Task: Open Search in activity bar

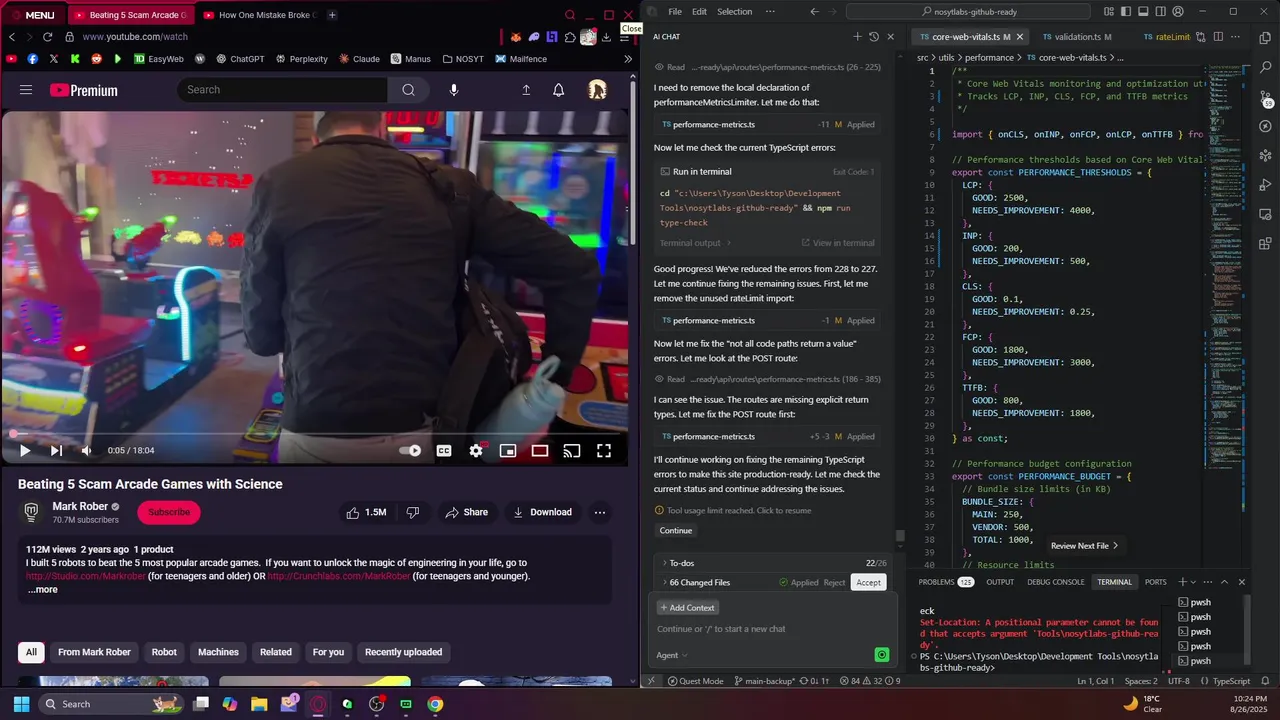Action: 1266,68
